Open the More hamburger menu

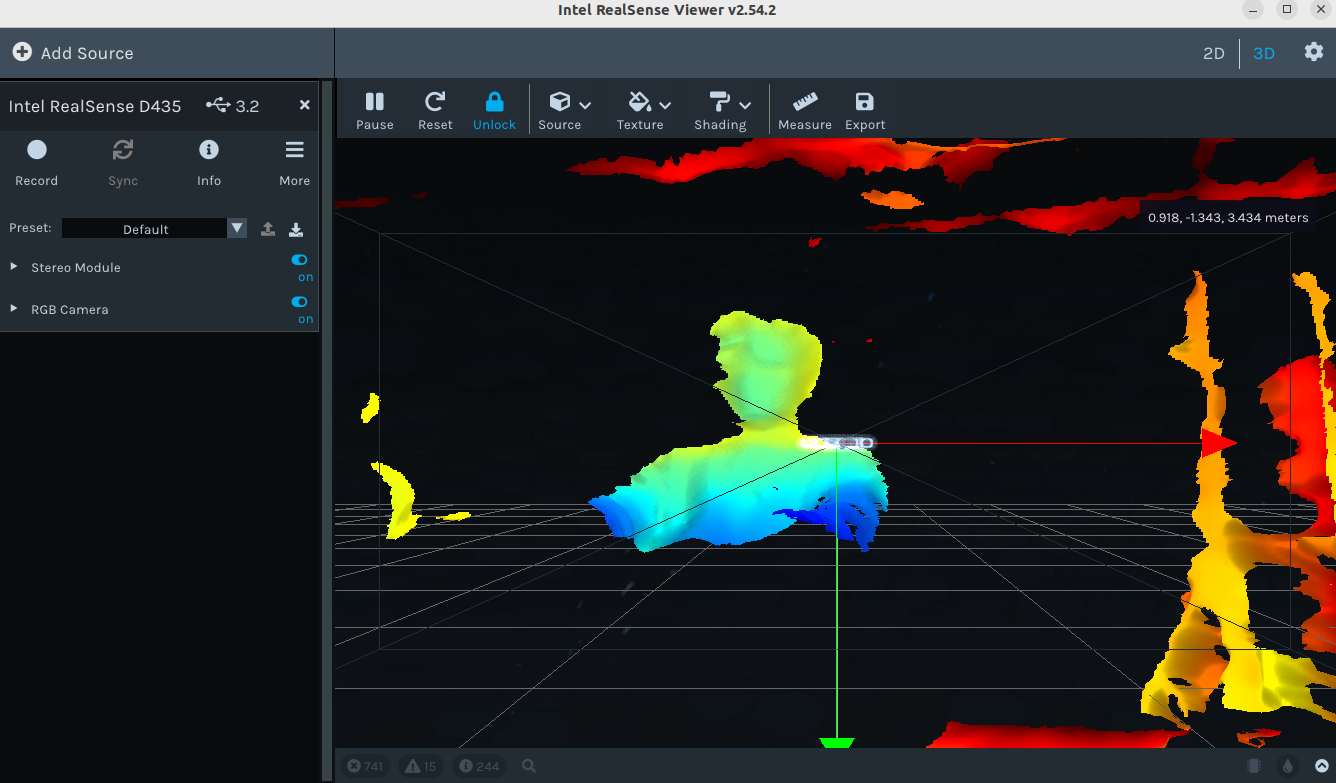[294, 163]
